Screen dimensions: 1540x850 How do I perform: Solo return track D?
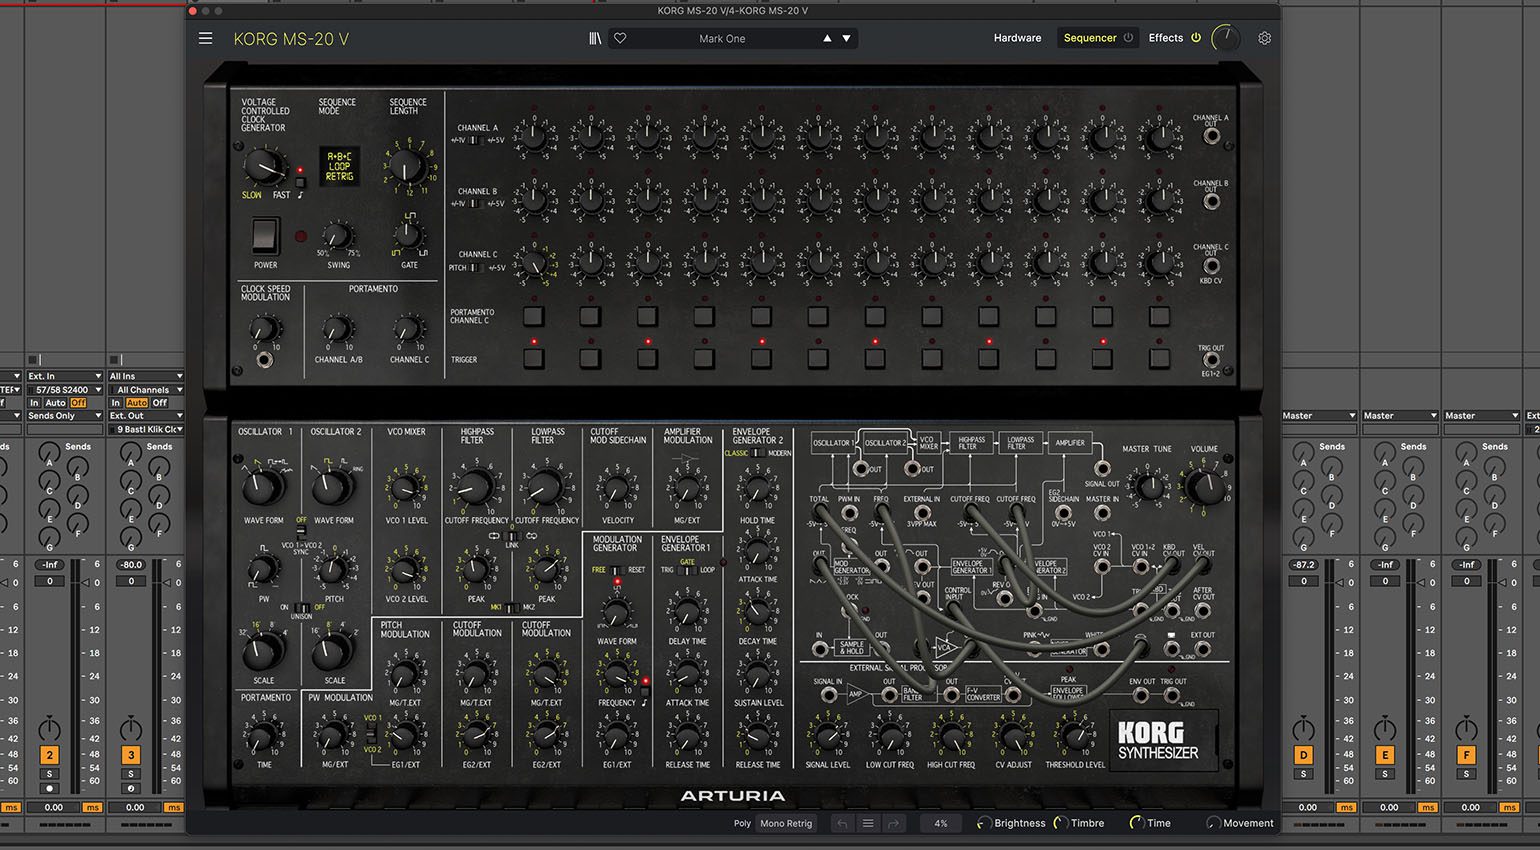(x=1303, y=774)
